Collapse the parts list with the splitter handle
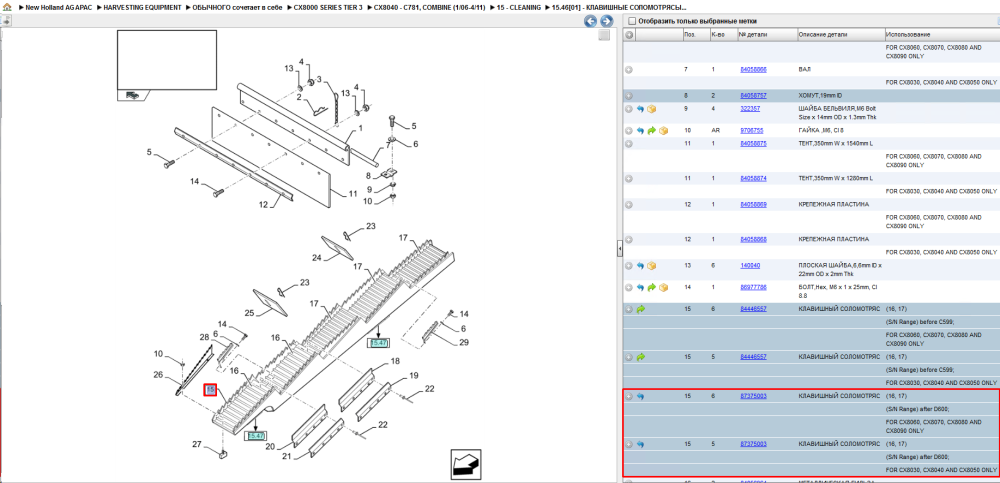The height and width of the screenshot is (483, 1000). (x=619, y=249)
